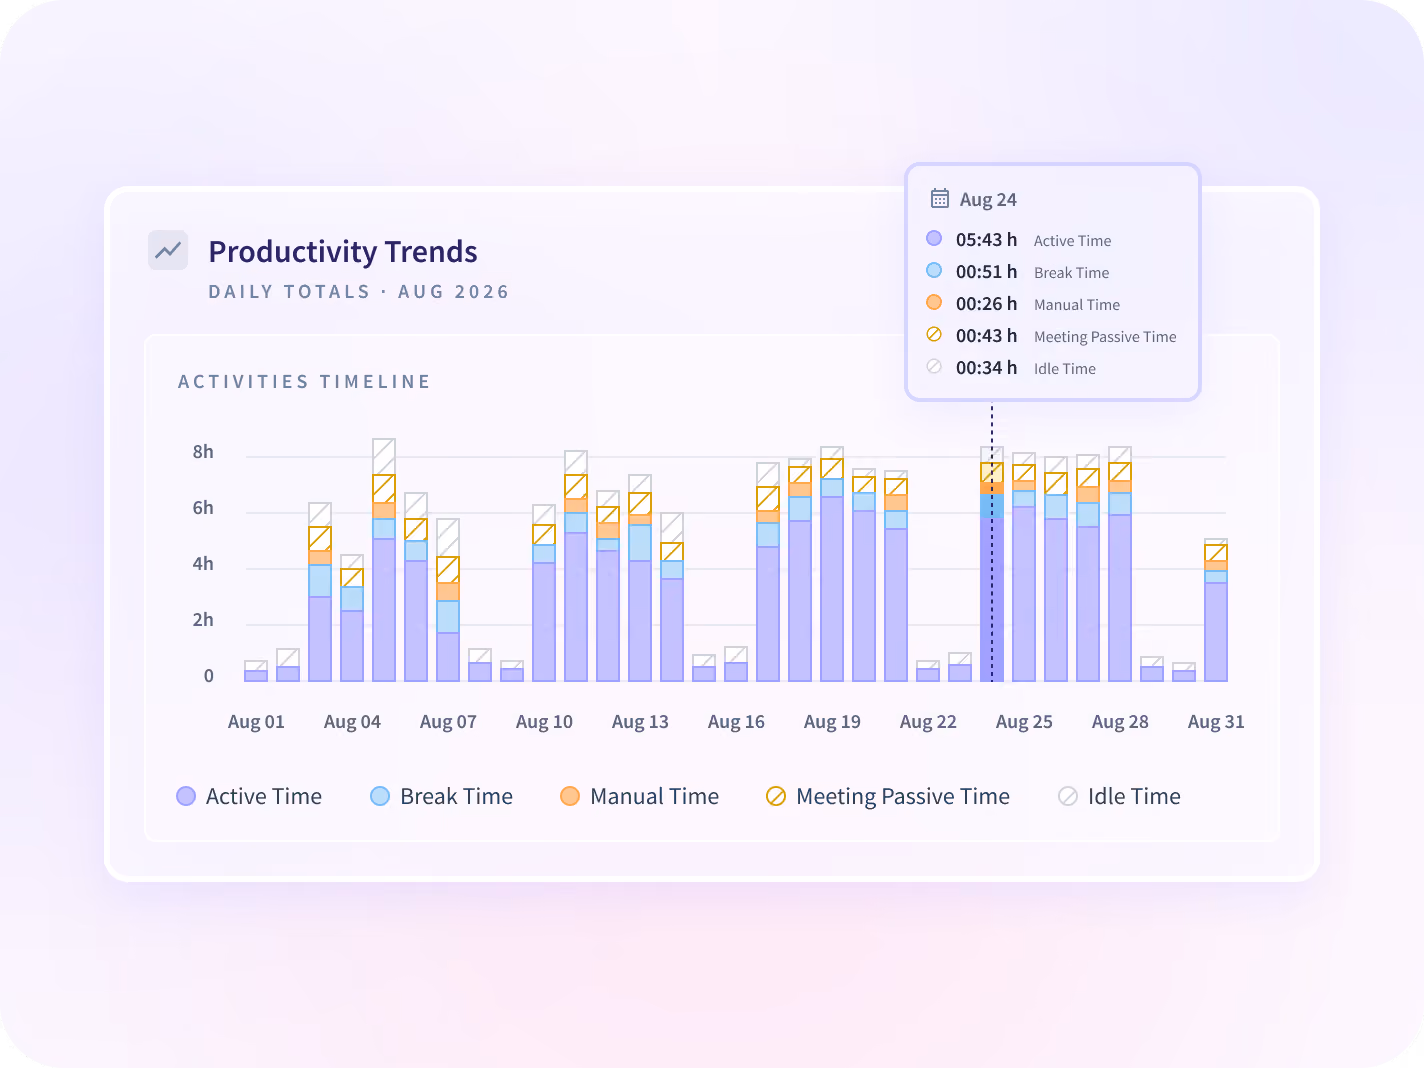
Task: Click the Productivity Trends title
Action: click(343, 252)
